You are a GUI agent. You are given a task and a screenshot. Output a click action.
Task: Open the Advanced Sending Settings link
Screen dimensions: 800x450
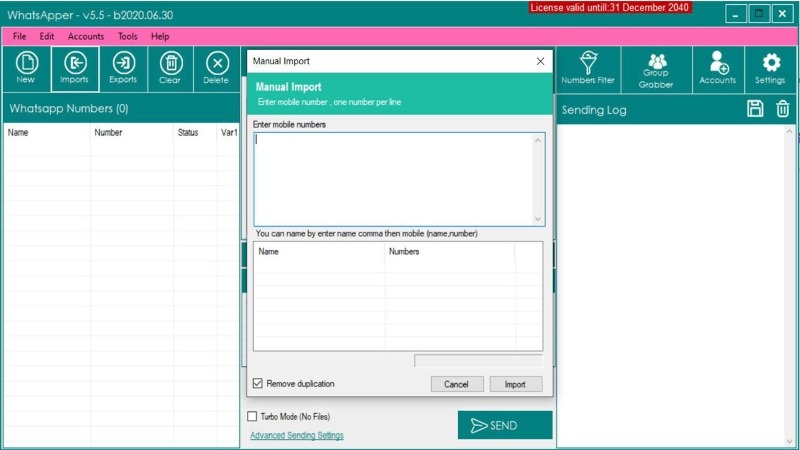coord(296,436)
